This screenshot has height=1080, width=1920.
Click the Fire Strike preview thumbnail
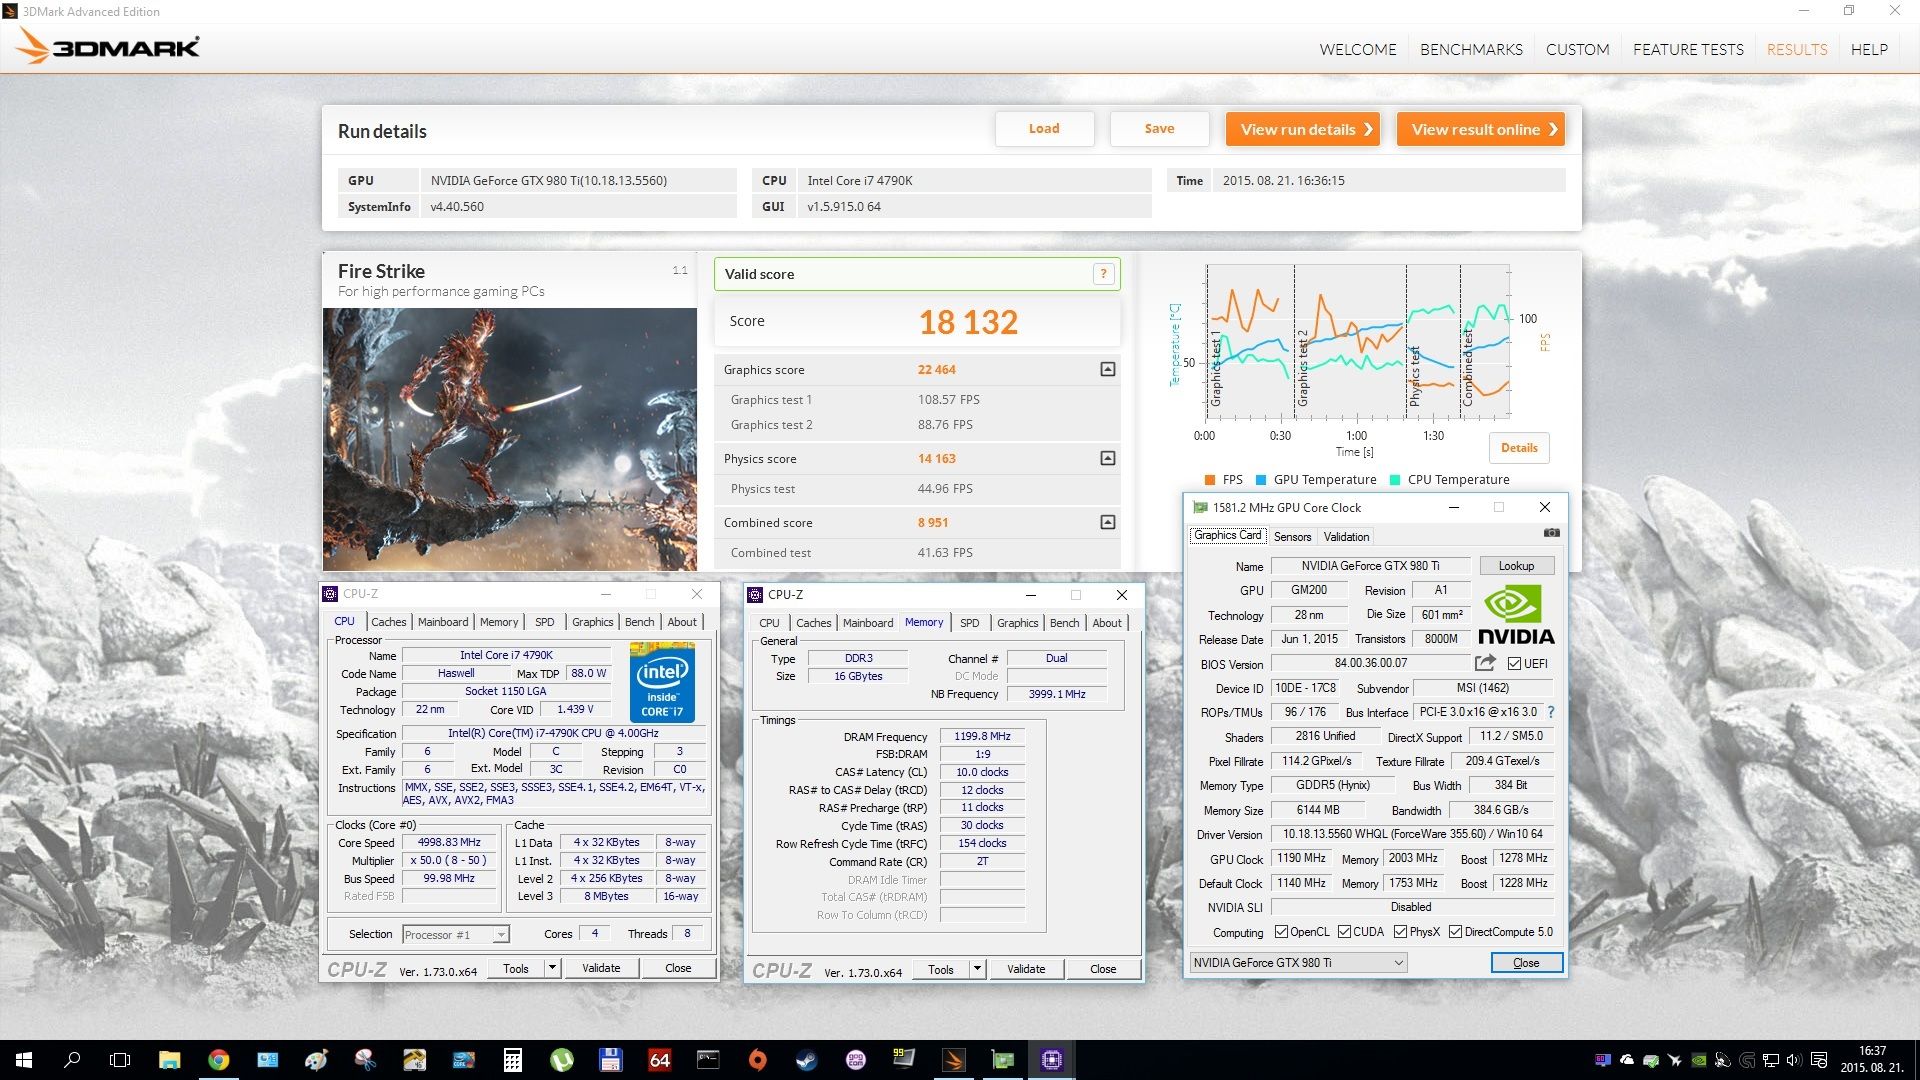(509, 439)
